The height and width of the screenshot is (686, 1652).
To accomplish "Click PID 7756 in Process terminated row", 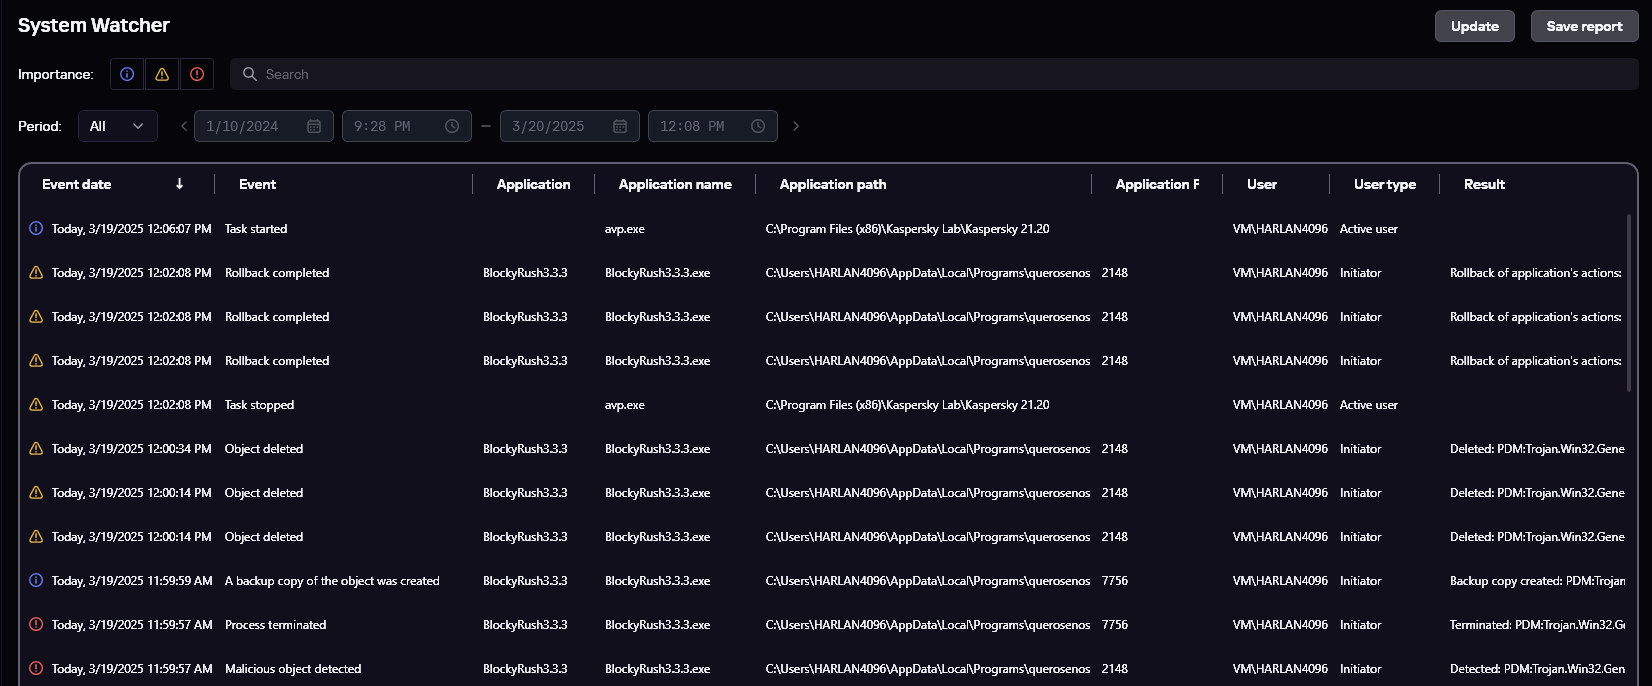I will tap(1115, 625).
